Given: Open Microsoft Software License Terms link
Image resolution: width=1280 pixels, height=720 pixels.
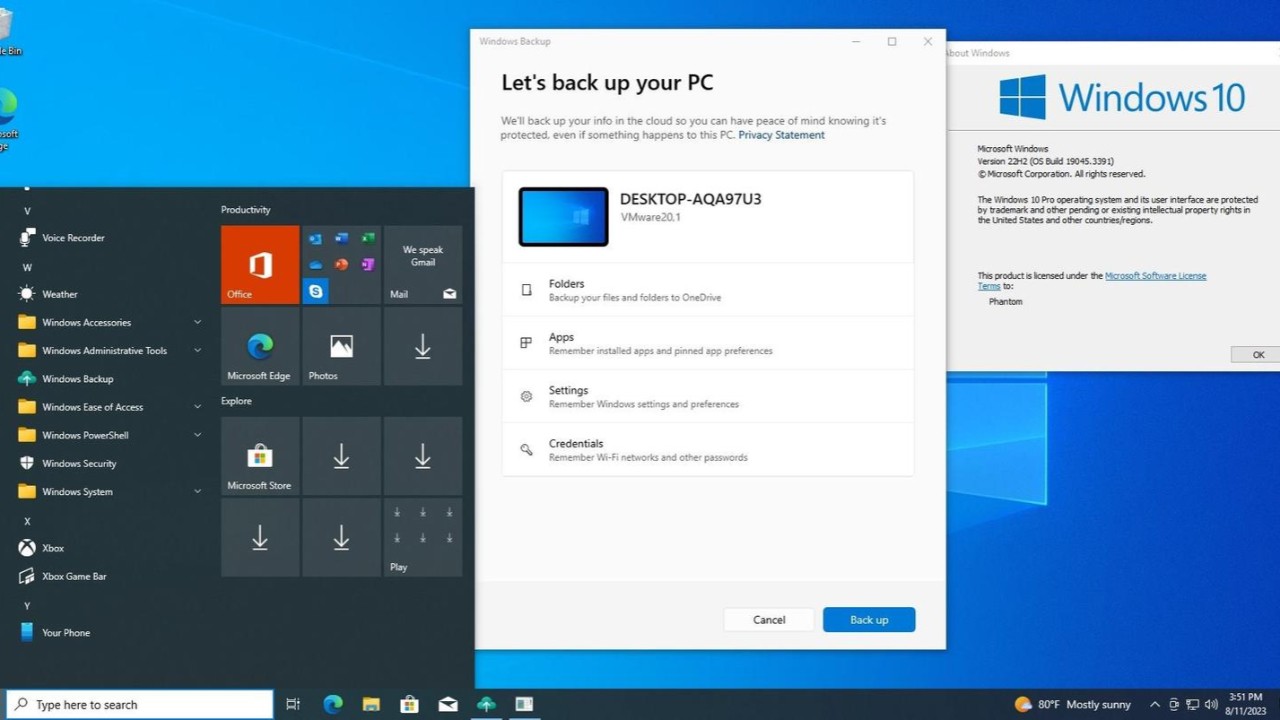Looking at the screenshot, I should (1155, 276).
